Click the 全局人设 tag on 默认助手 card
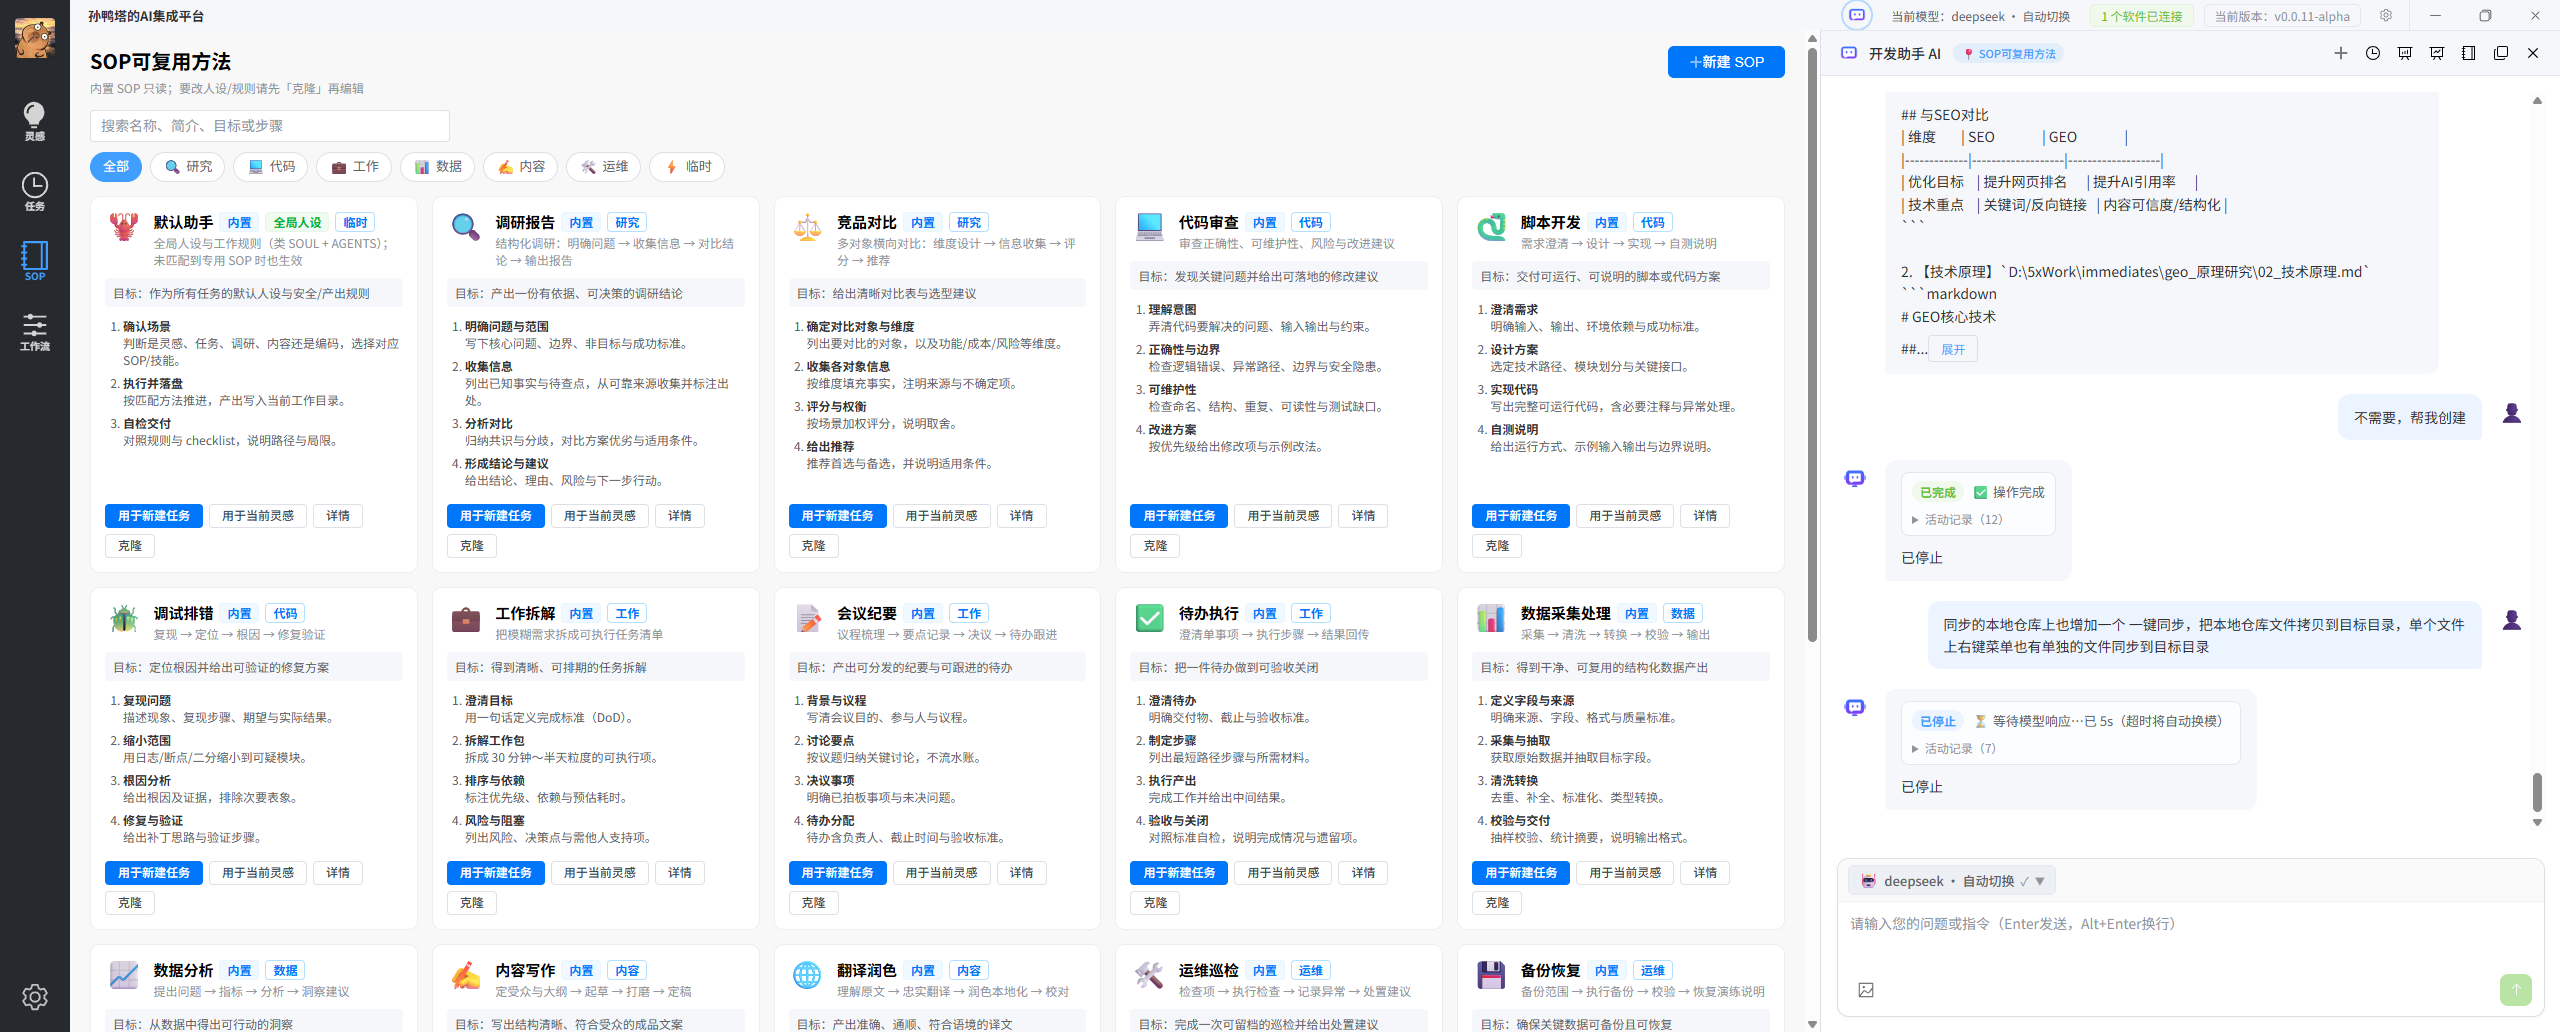Viewport: 2560px width, 1032px height. click(297, 223)
